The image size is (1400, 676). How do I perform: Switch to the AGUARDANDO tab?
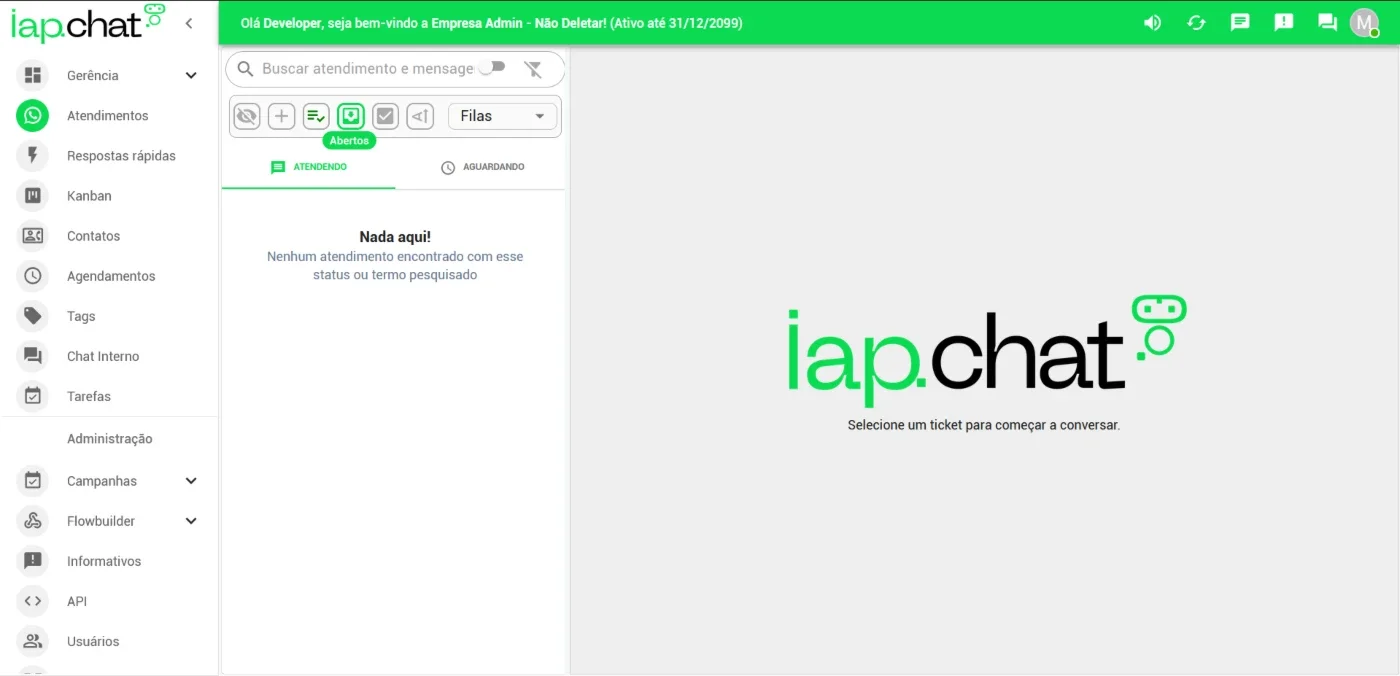482,167
